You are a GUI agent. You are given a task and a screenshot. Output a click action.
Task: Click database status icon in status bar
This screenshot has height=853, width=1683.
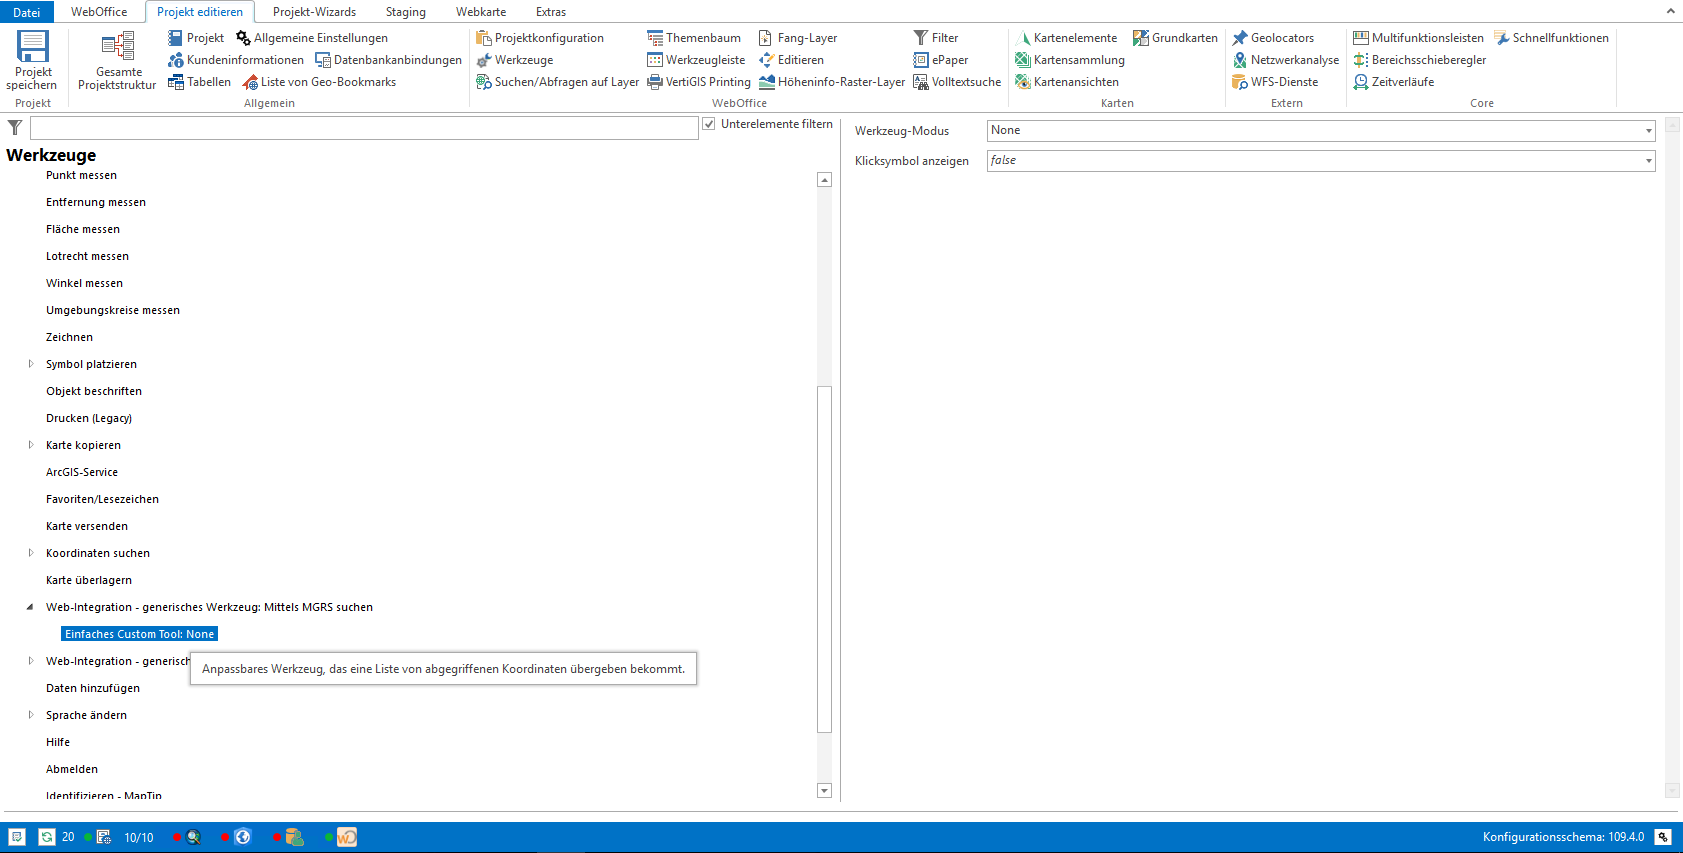point(294,837)
